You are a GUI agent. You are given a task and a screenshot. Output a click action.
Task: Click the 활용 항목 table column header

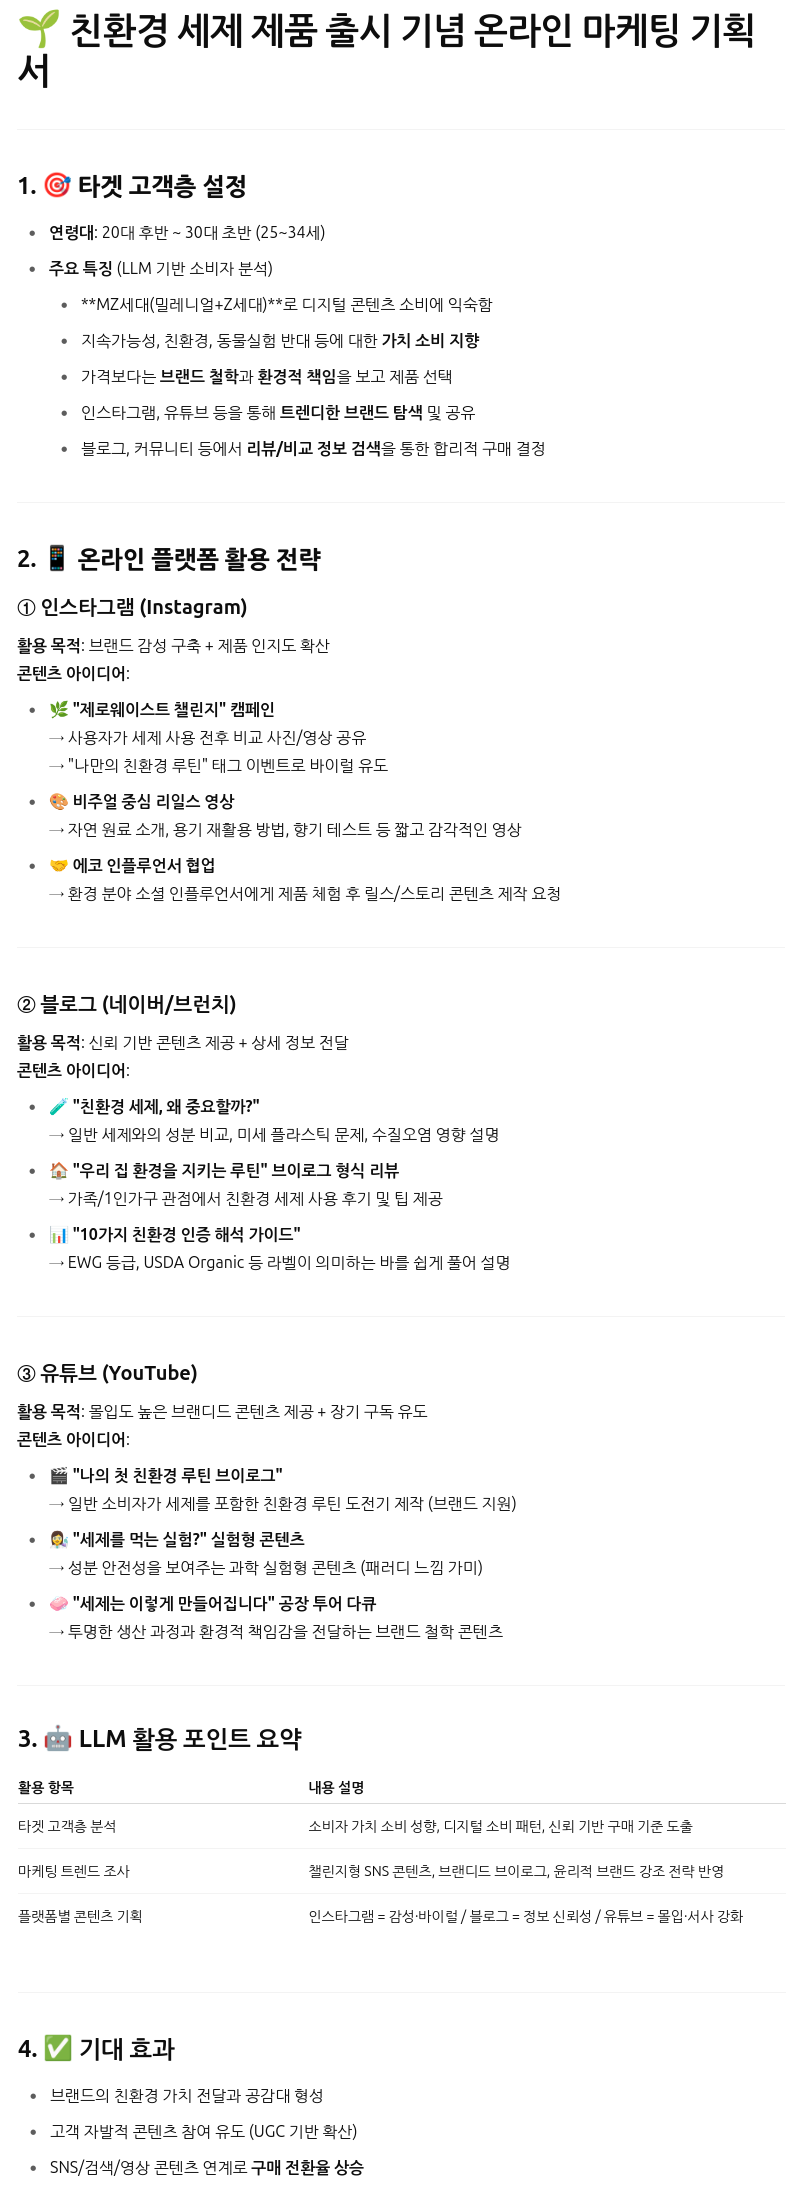tap(46, 1787)
